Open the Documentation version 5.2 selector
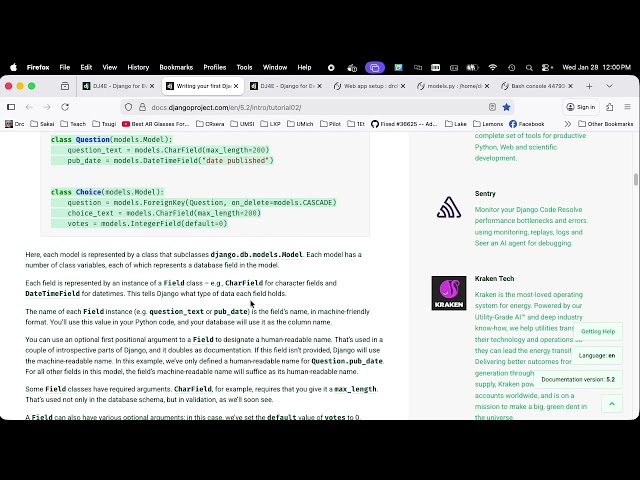 coord(578,380)
